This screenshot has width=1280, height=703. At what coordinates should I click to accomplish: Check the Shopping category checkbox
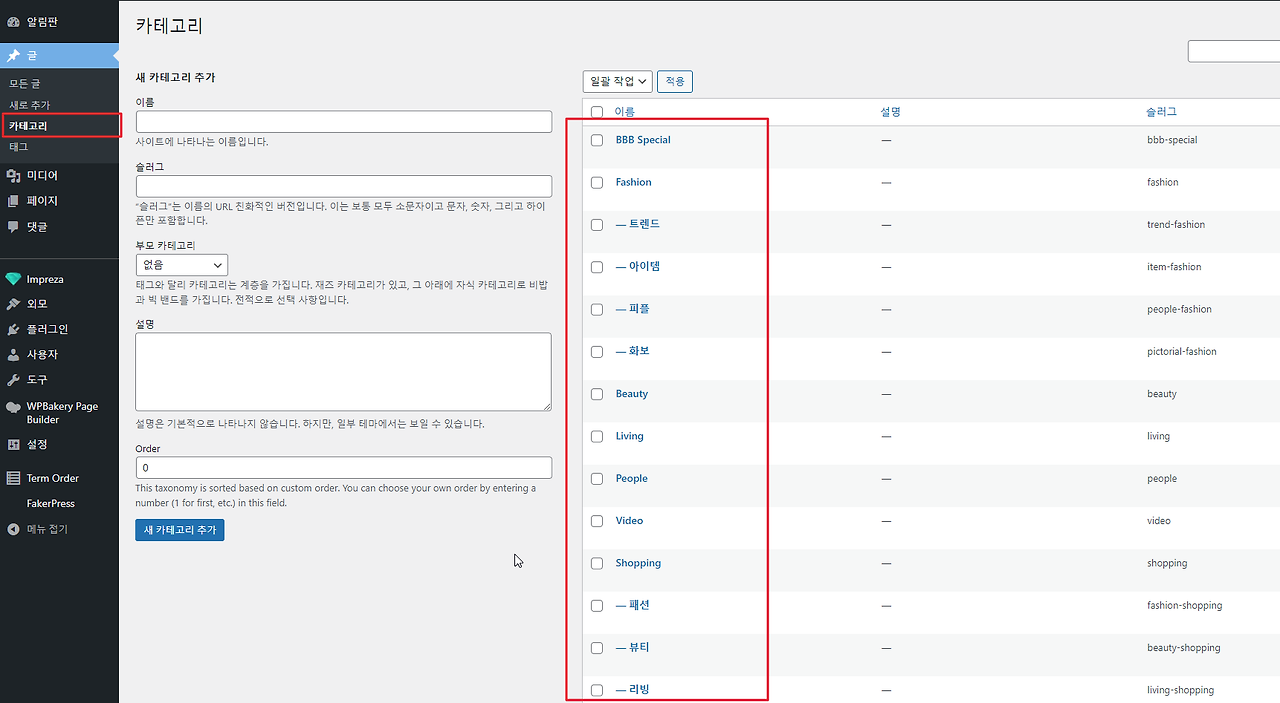(597, 563)
